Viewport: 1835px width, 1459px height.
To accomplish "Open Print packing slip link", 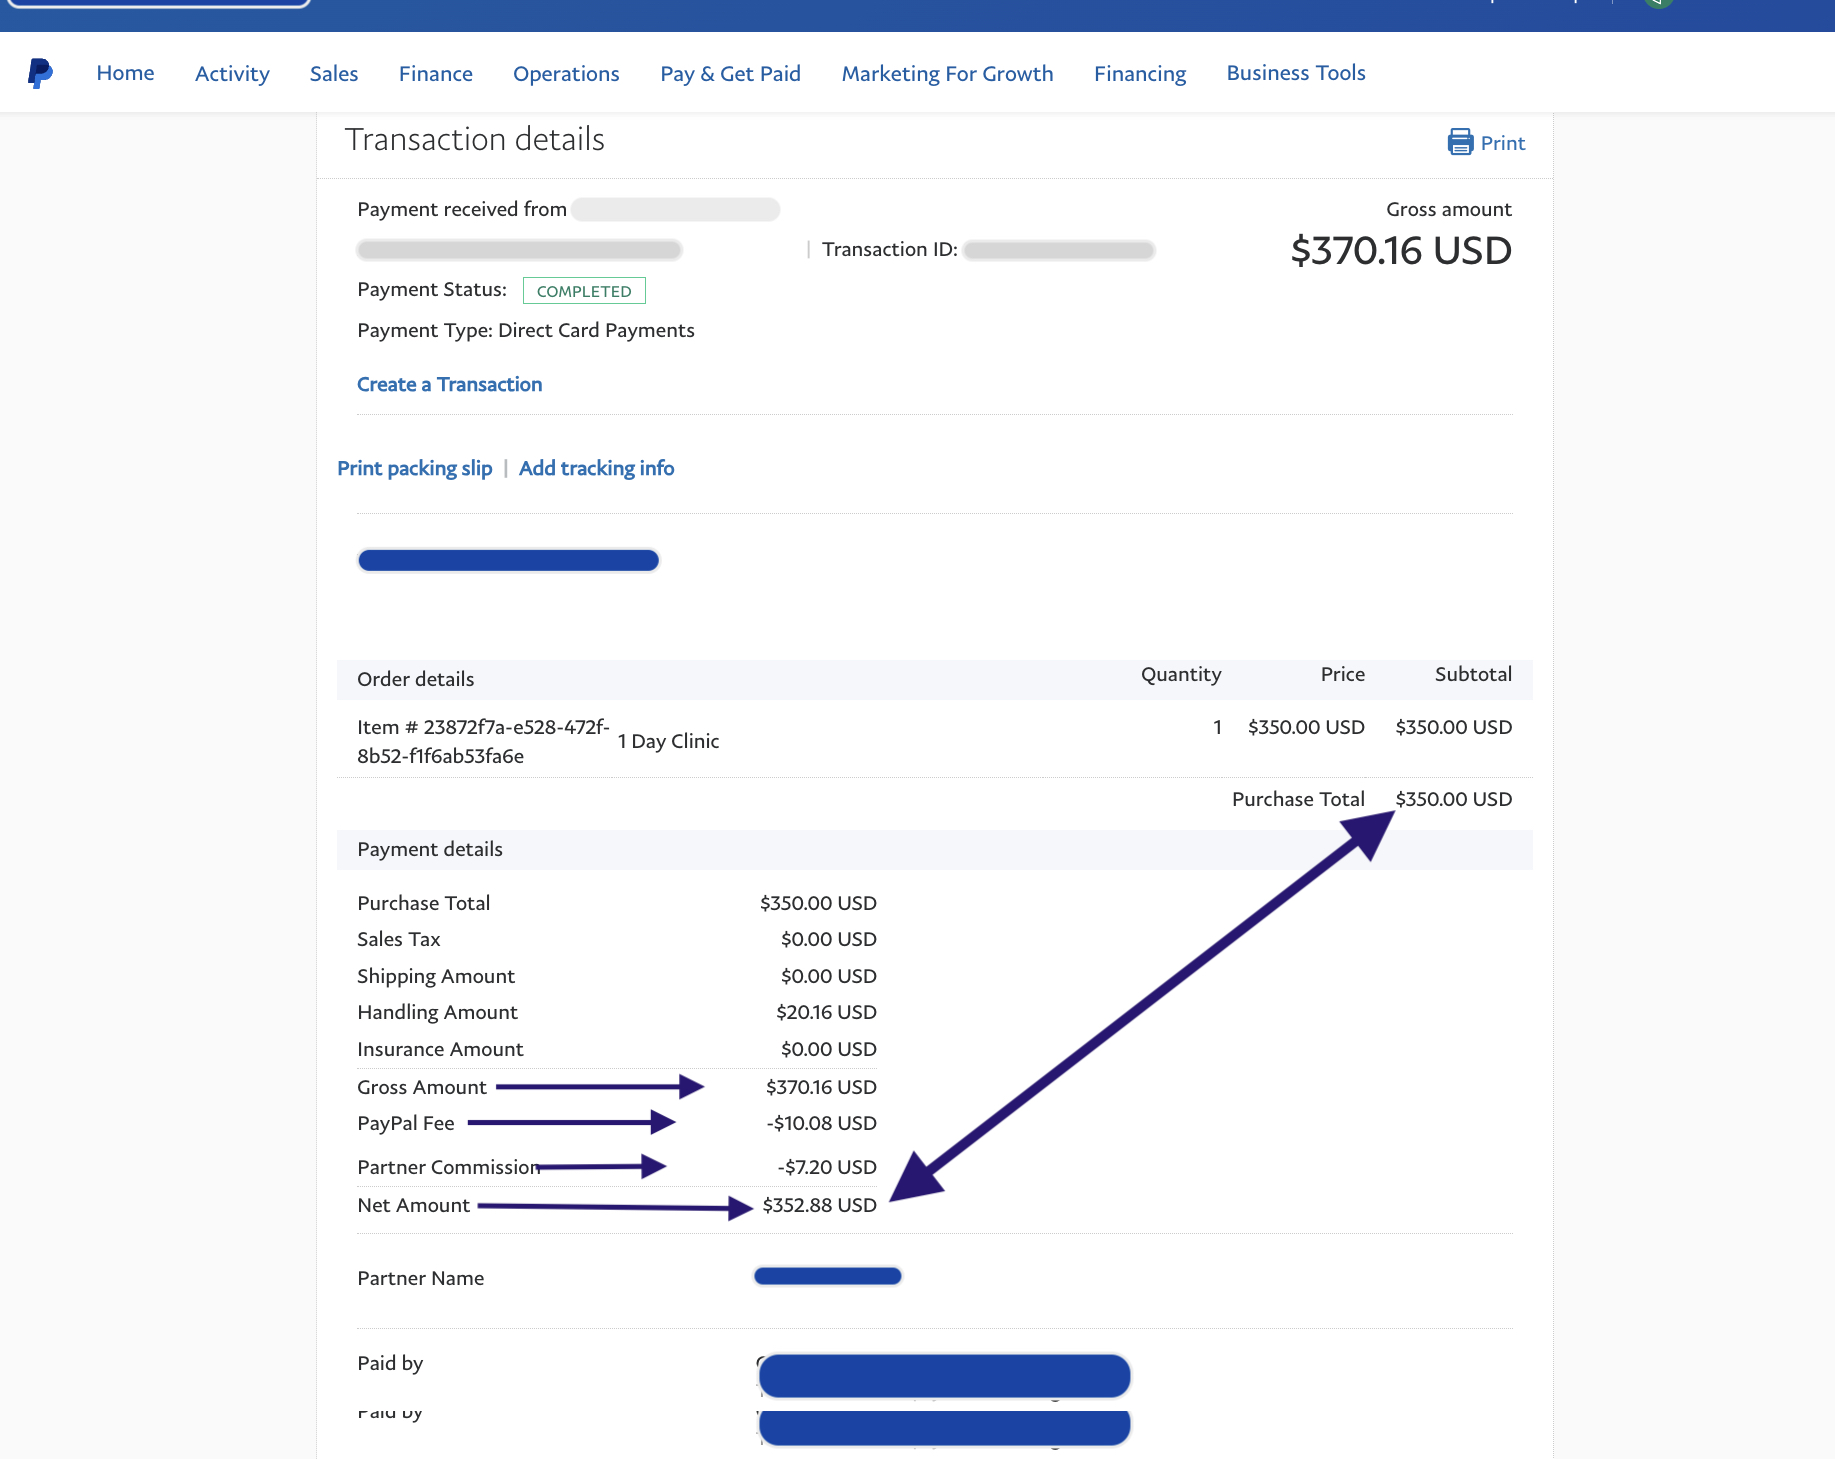I will 414,468.
